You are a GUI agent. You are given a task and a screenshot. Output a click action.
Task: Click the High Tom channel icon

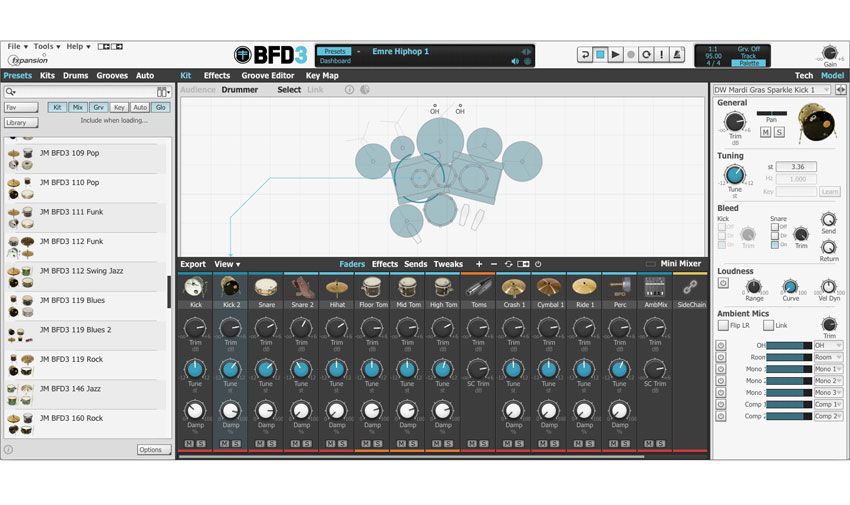pos(443,288)
